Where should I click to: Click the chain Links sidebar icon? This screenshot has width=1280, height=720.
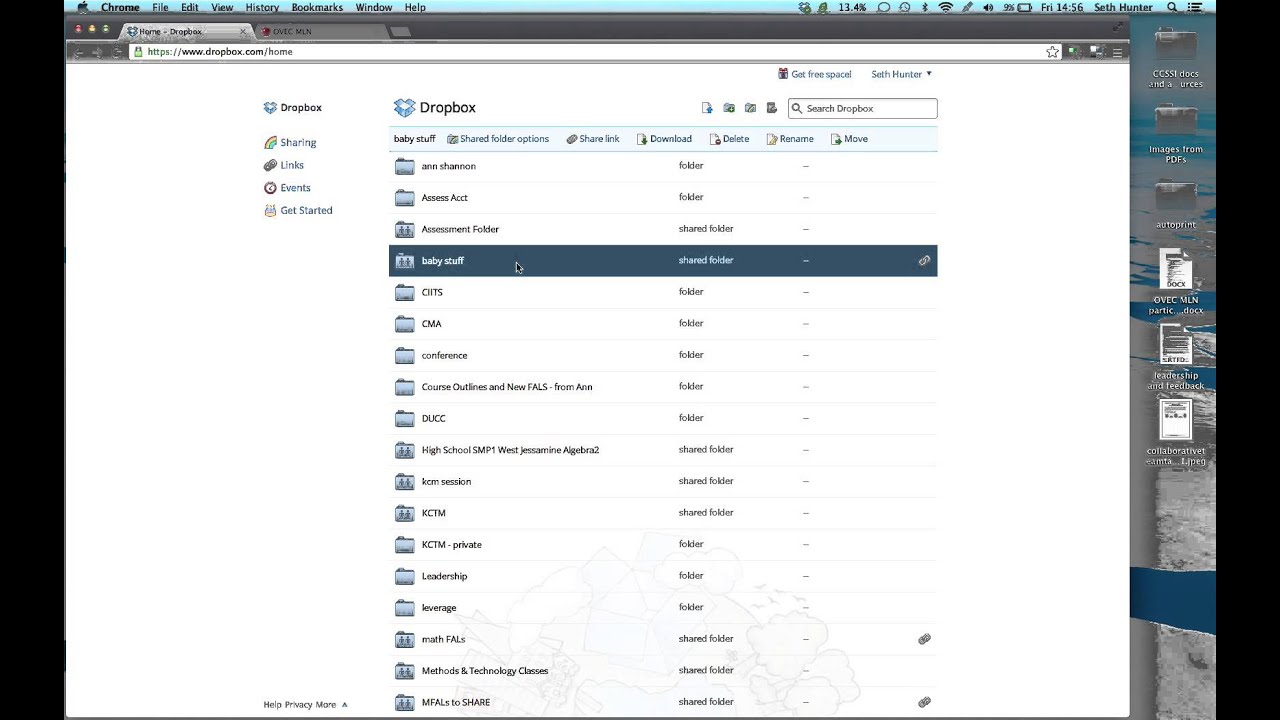click(270, 165)
